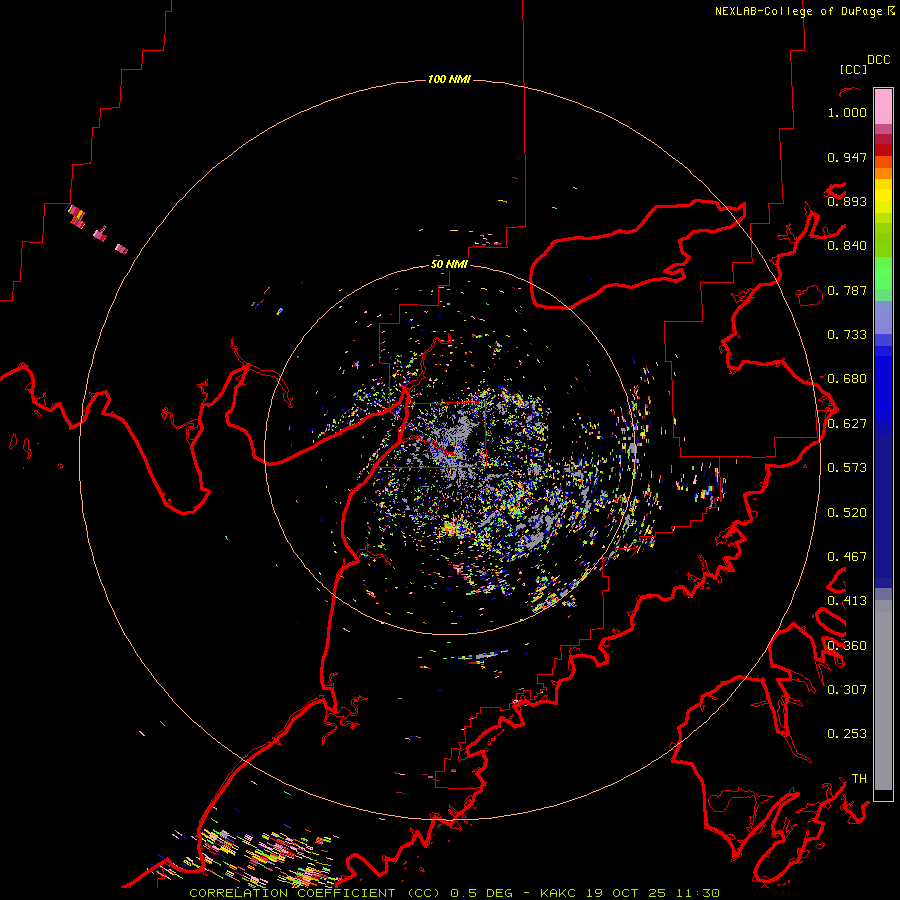Click the 1.000 color scale value
This screenshot has height=900, width=900.
(847, 112)
